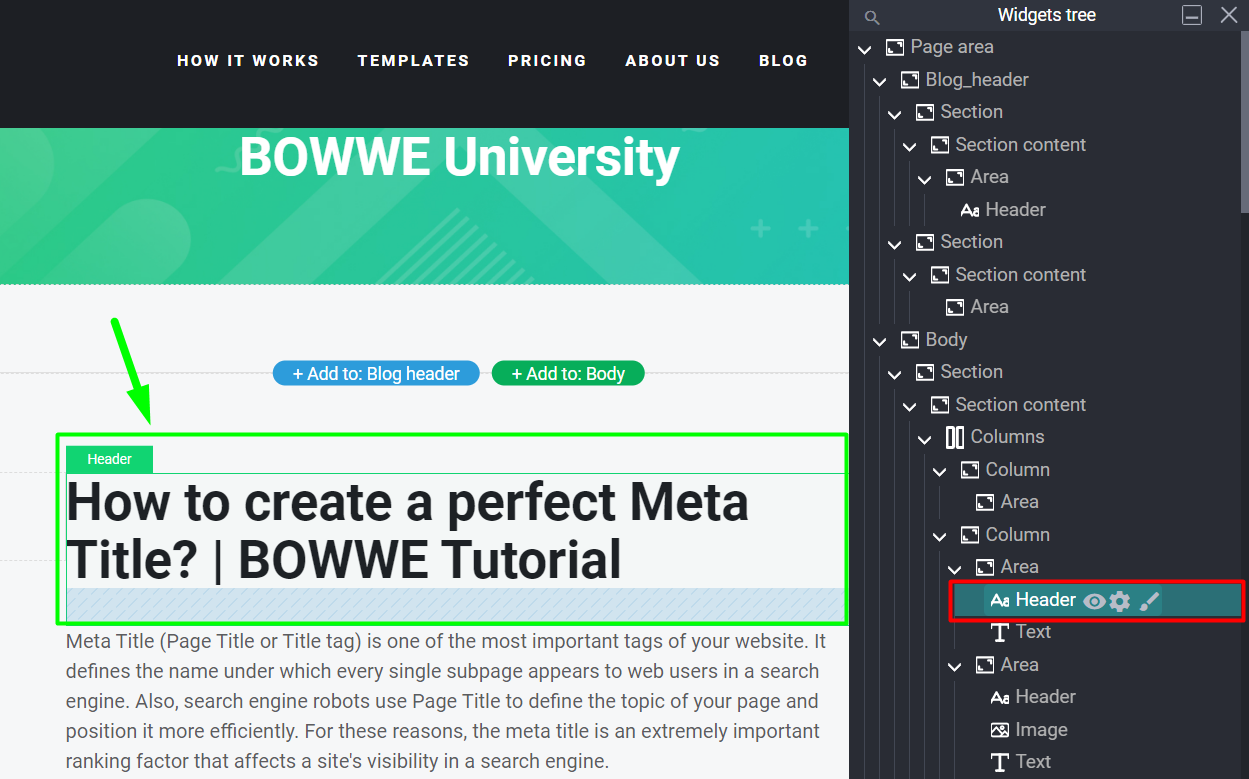Toggle visibility eye on highlighted Header row

[1094, 601]
